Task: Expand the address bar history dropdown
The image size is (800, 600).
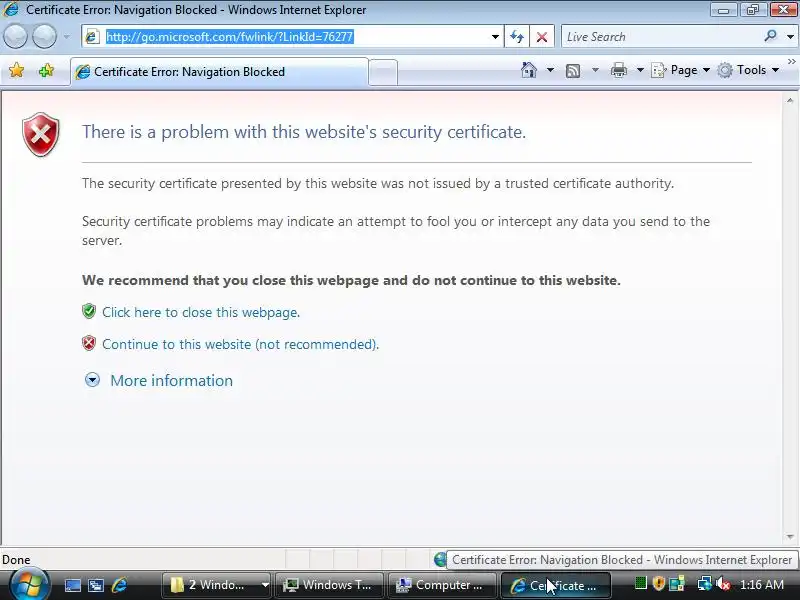Action: pyautogui.click(x=495, y=37)
